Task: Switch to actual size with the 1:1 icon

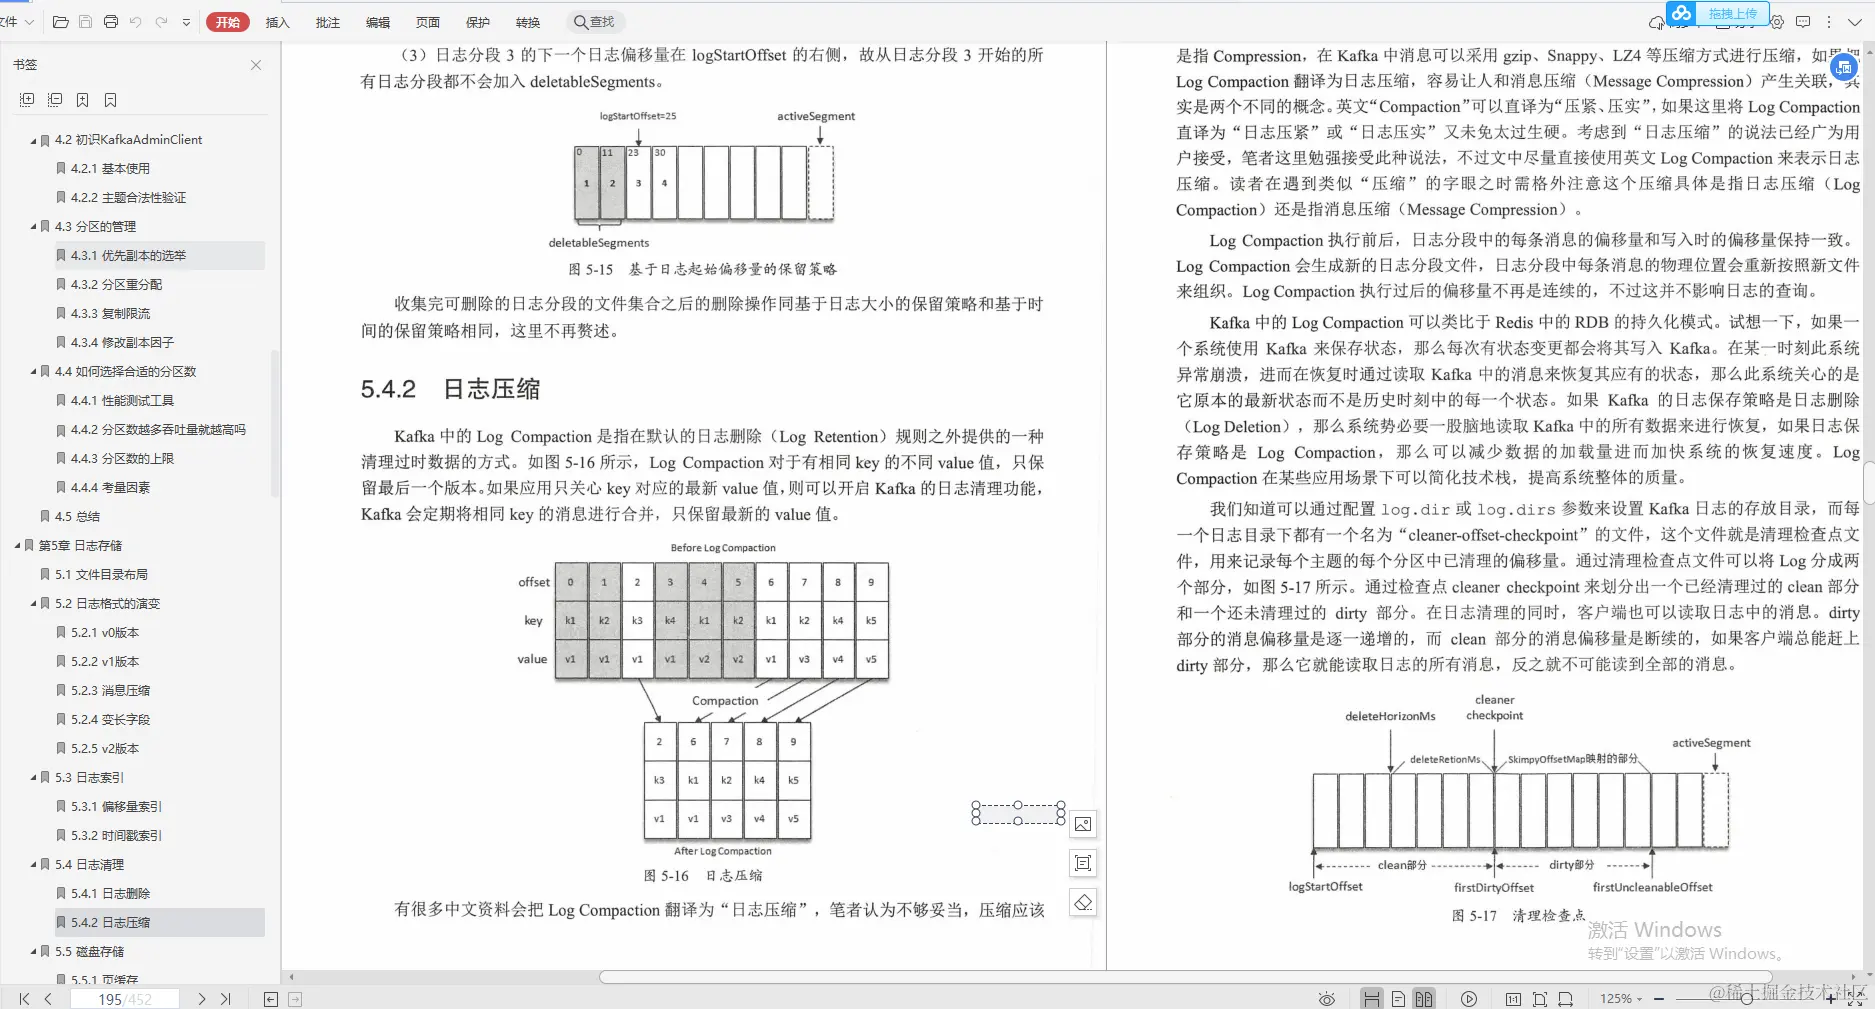Action: (1514, 997)
